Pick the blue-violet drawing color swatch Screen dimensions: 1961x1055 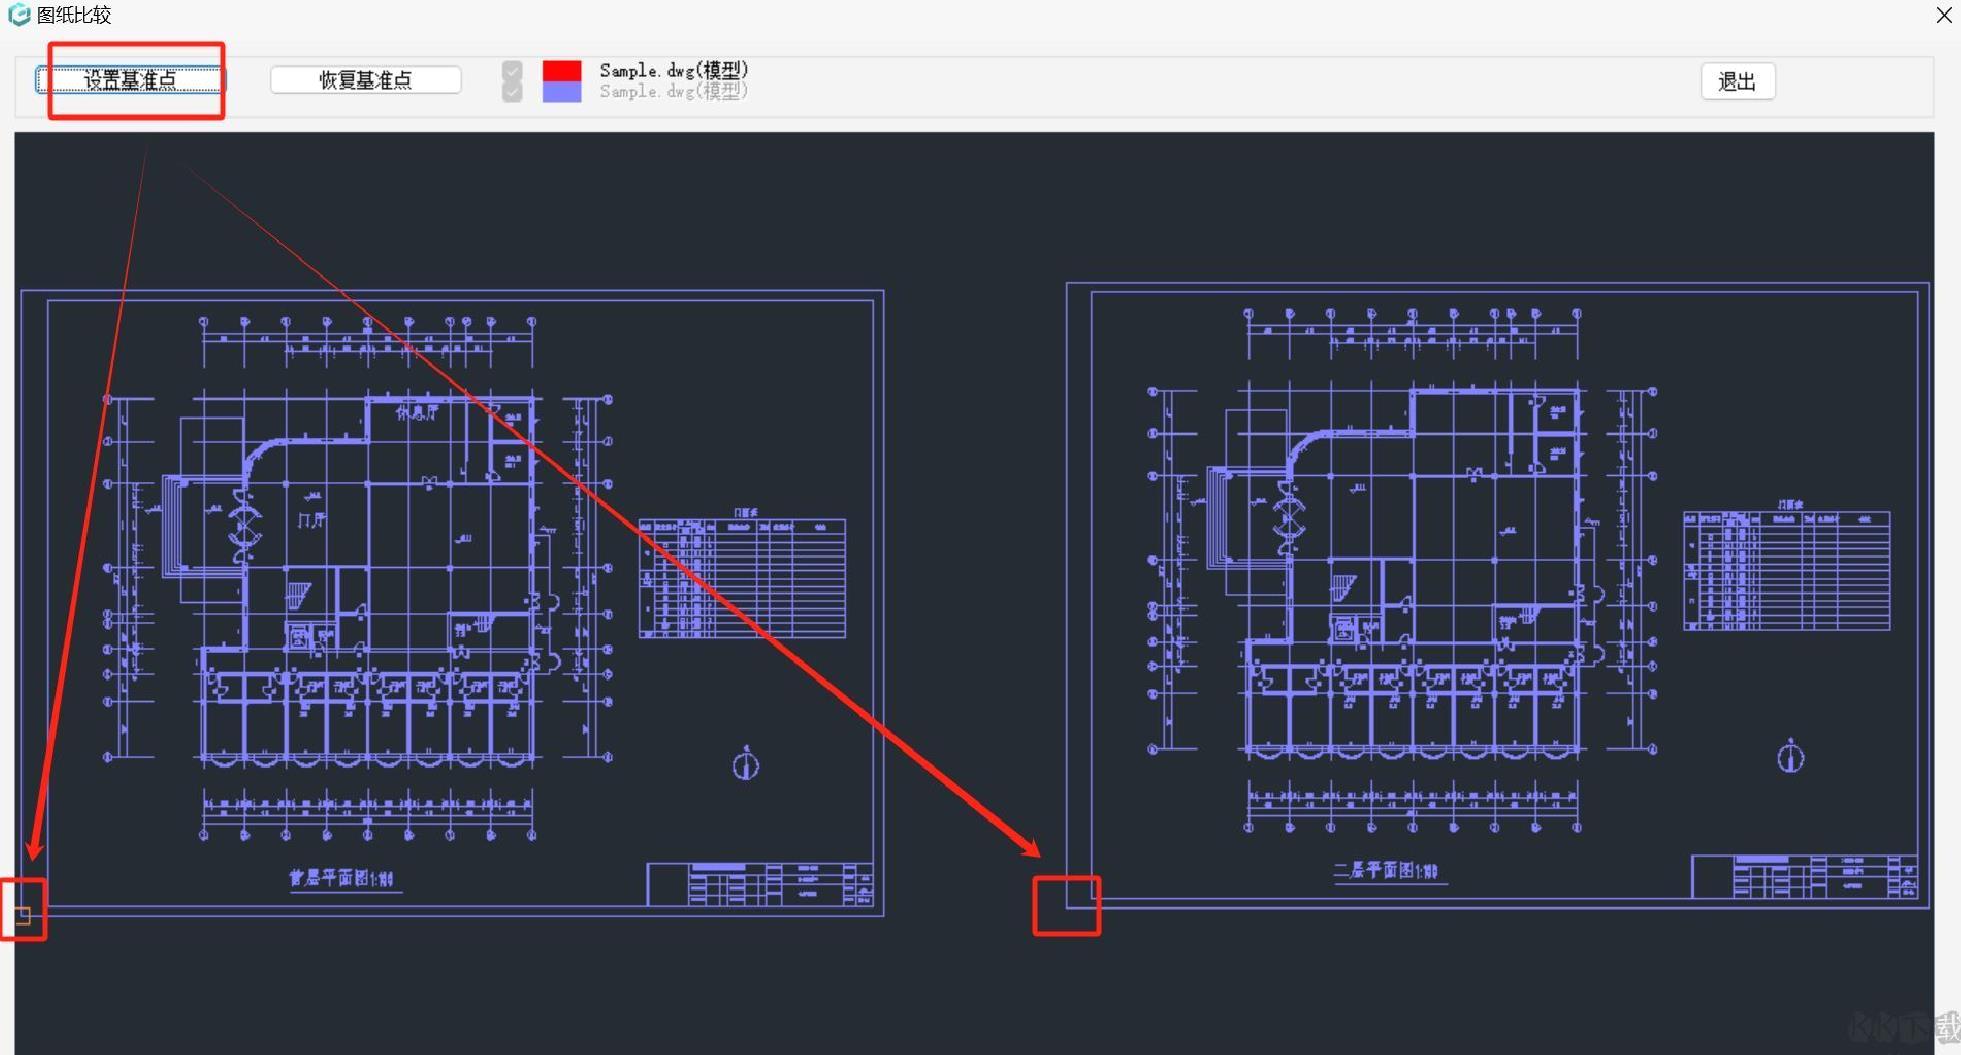[x=562, y=92]
